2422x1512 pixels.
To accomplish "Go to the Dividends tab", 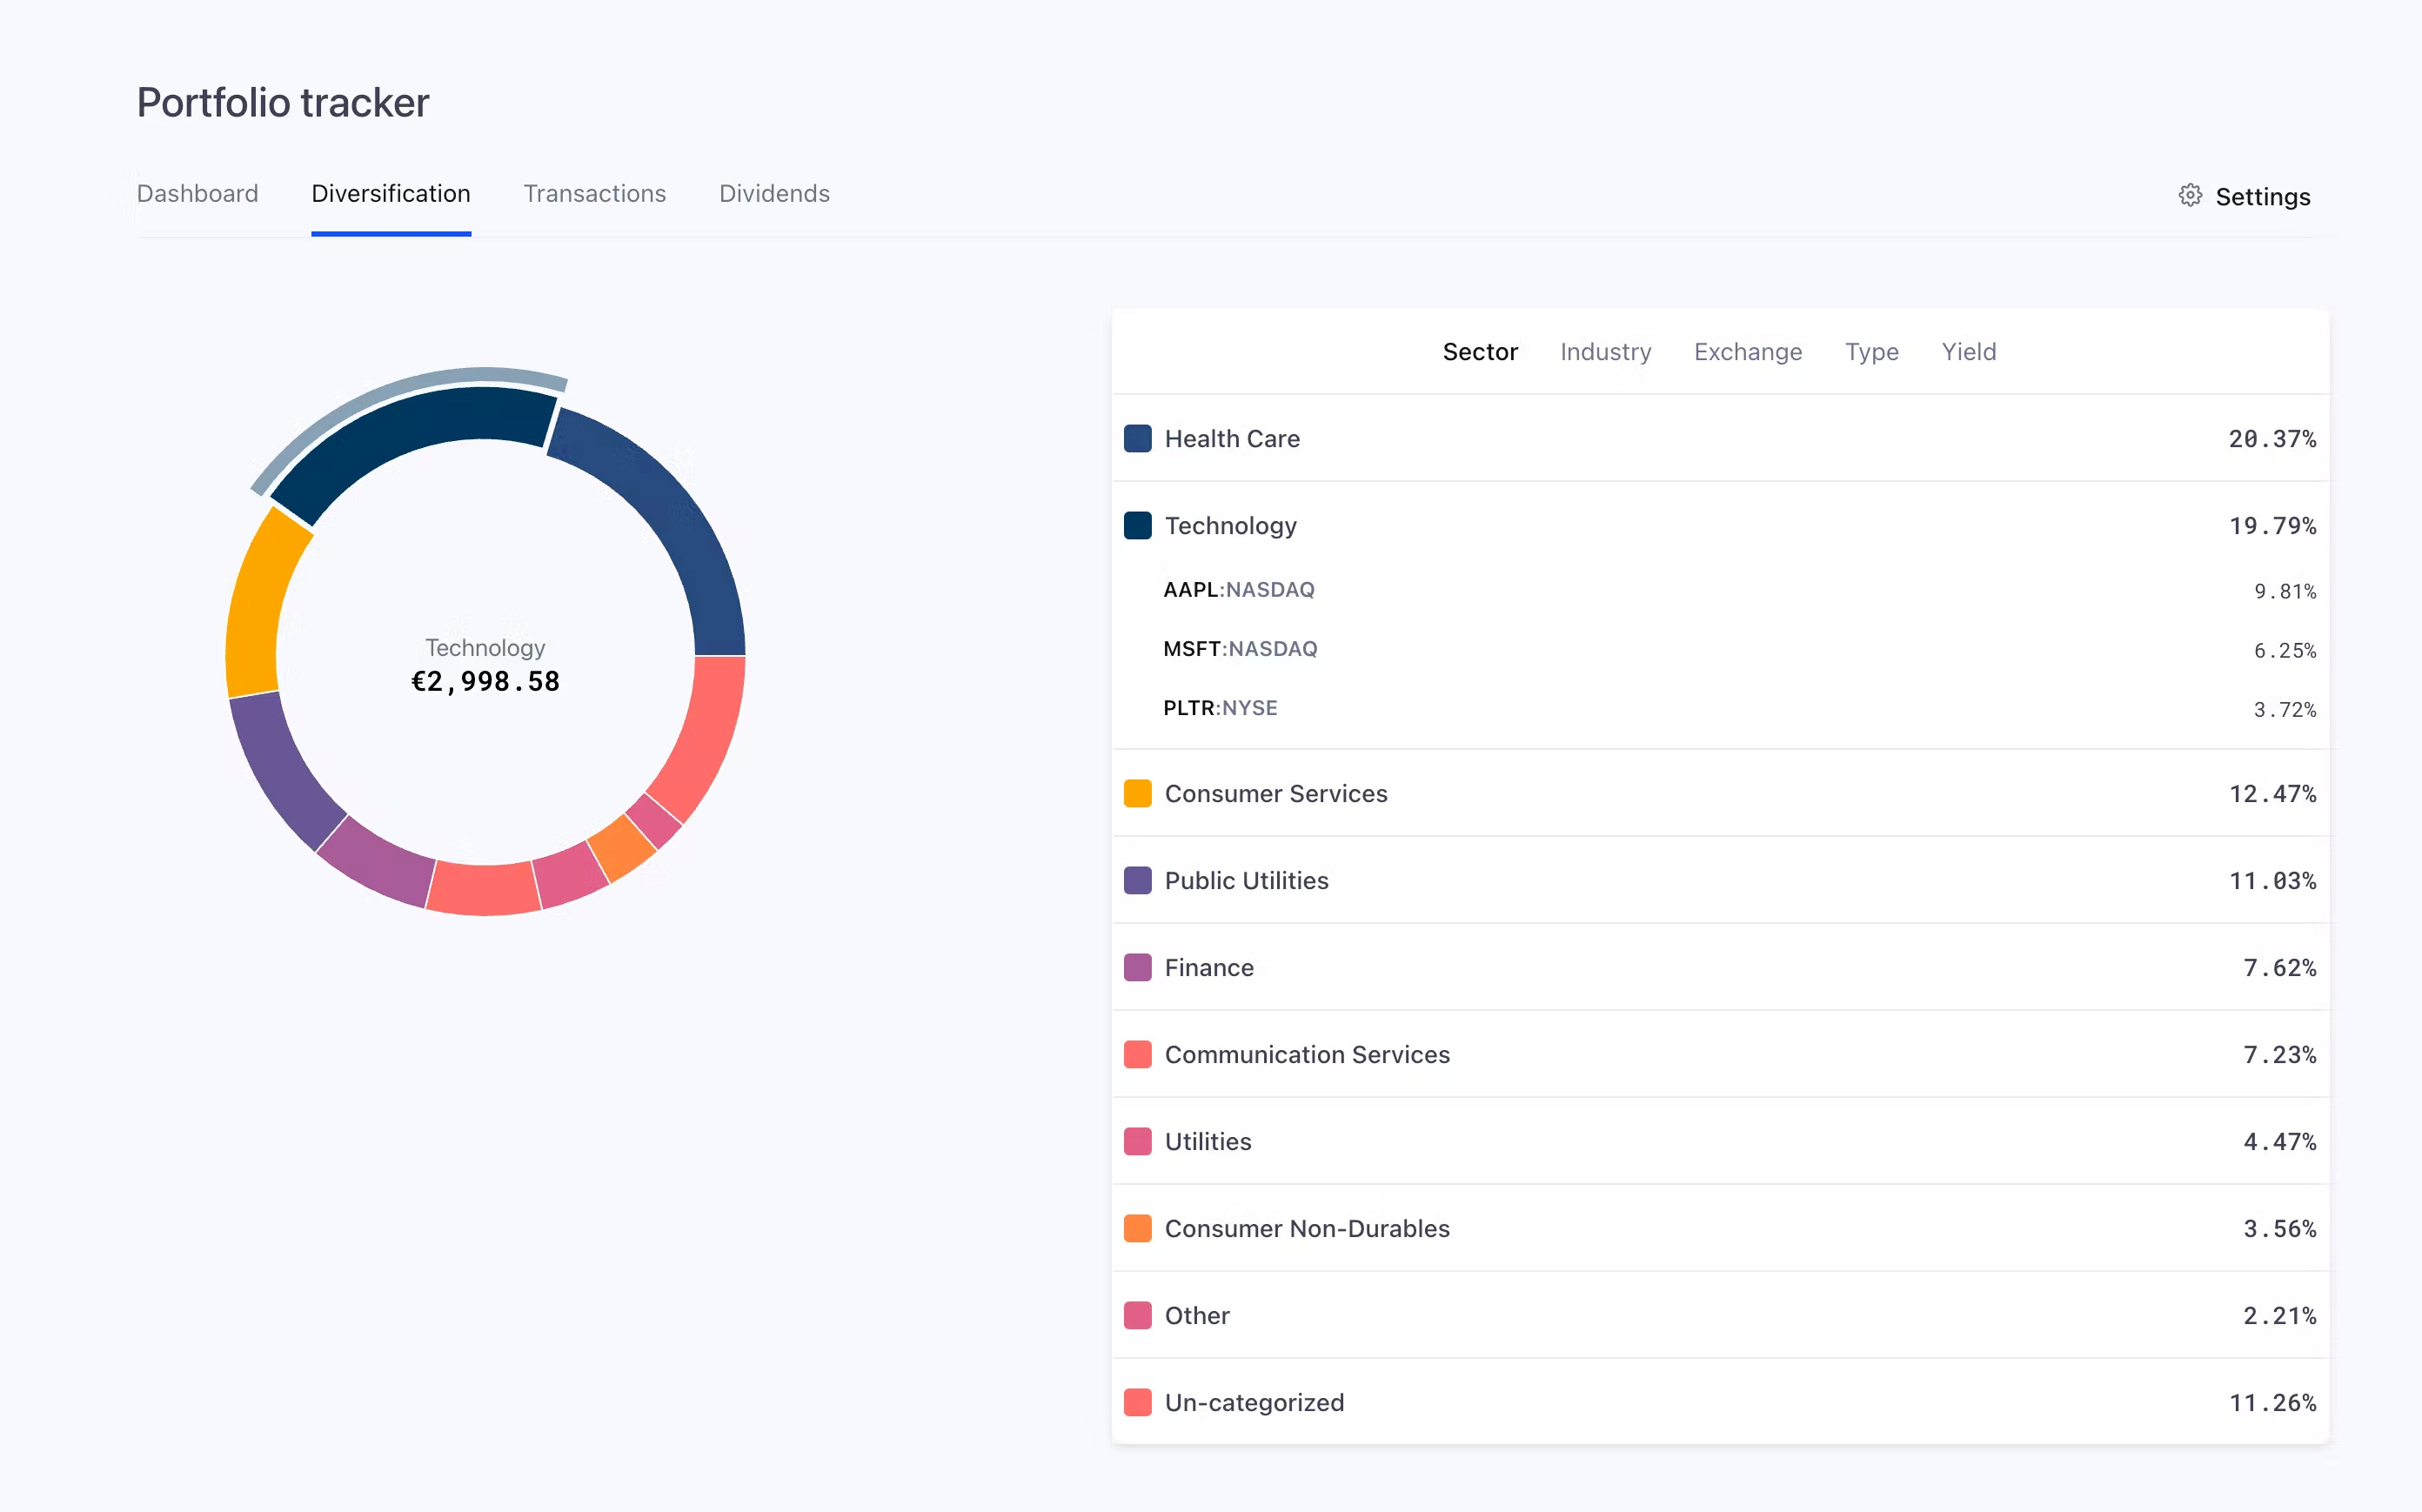I will pos(774,194).
